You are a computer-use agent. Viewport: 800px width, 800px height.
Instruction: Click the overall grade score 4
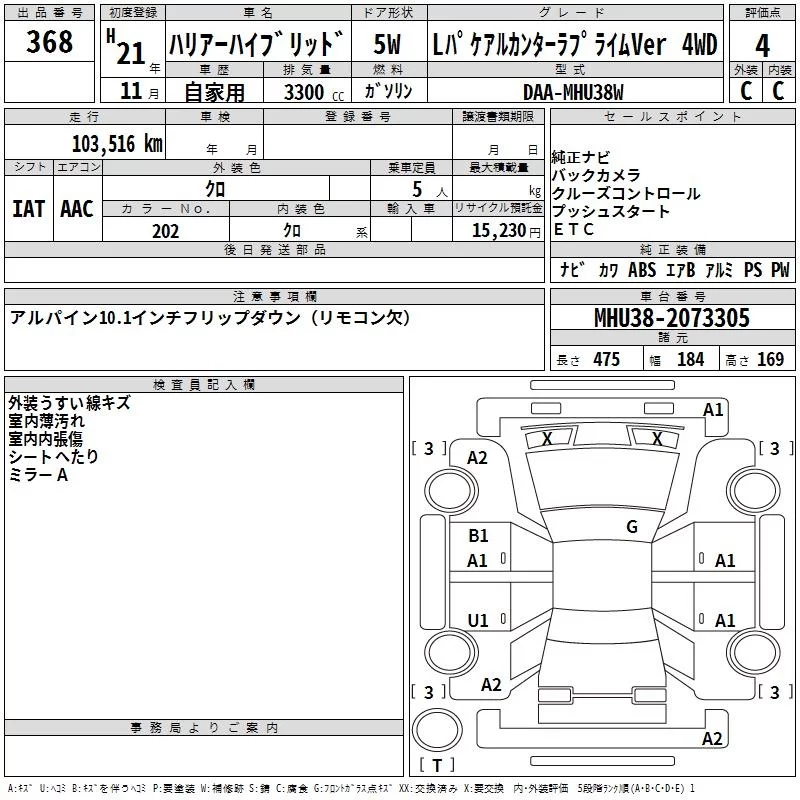(762, 45)
